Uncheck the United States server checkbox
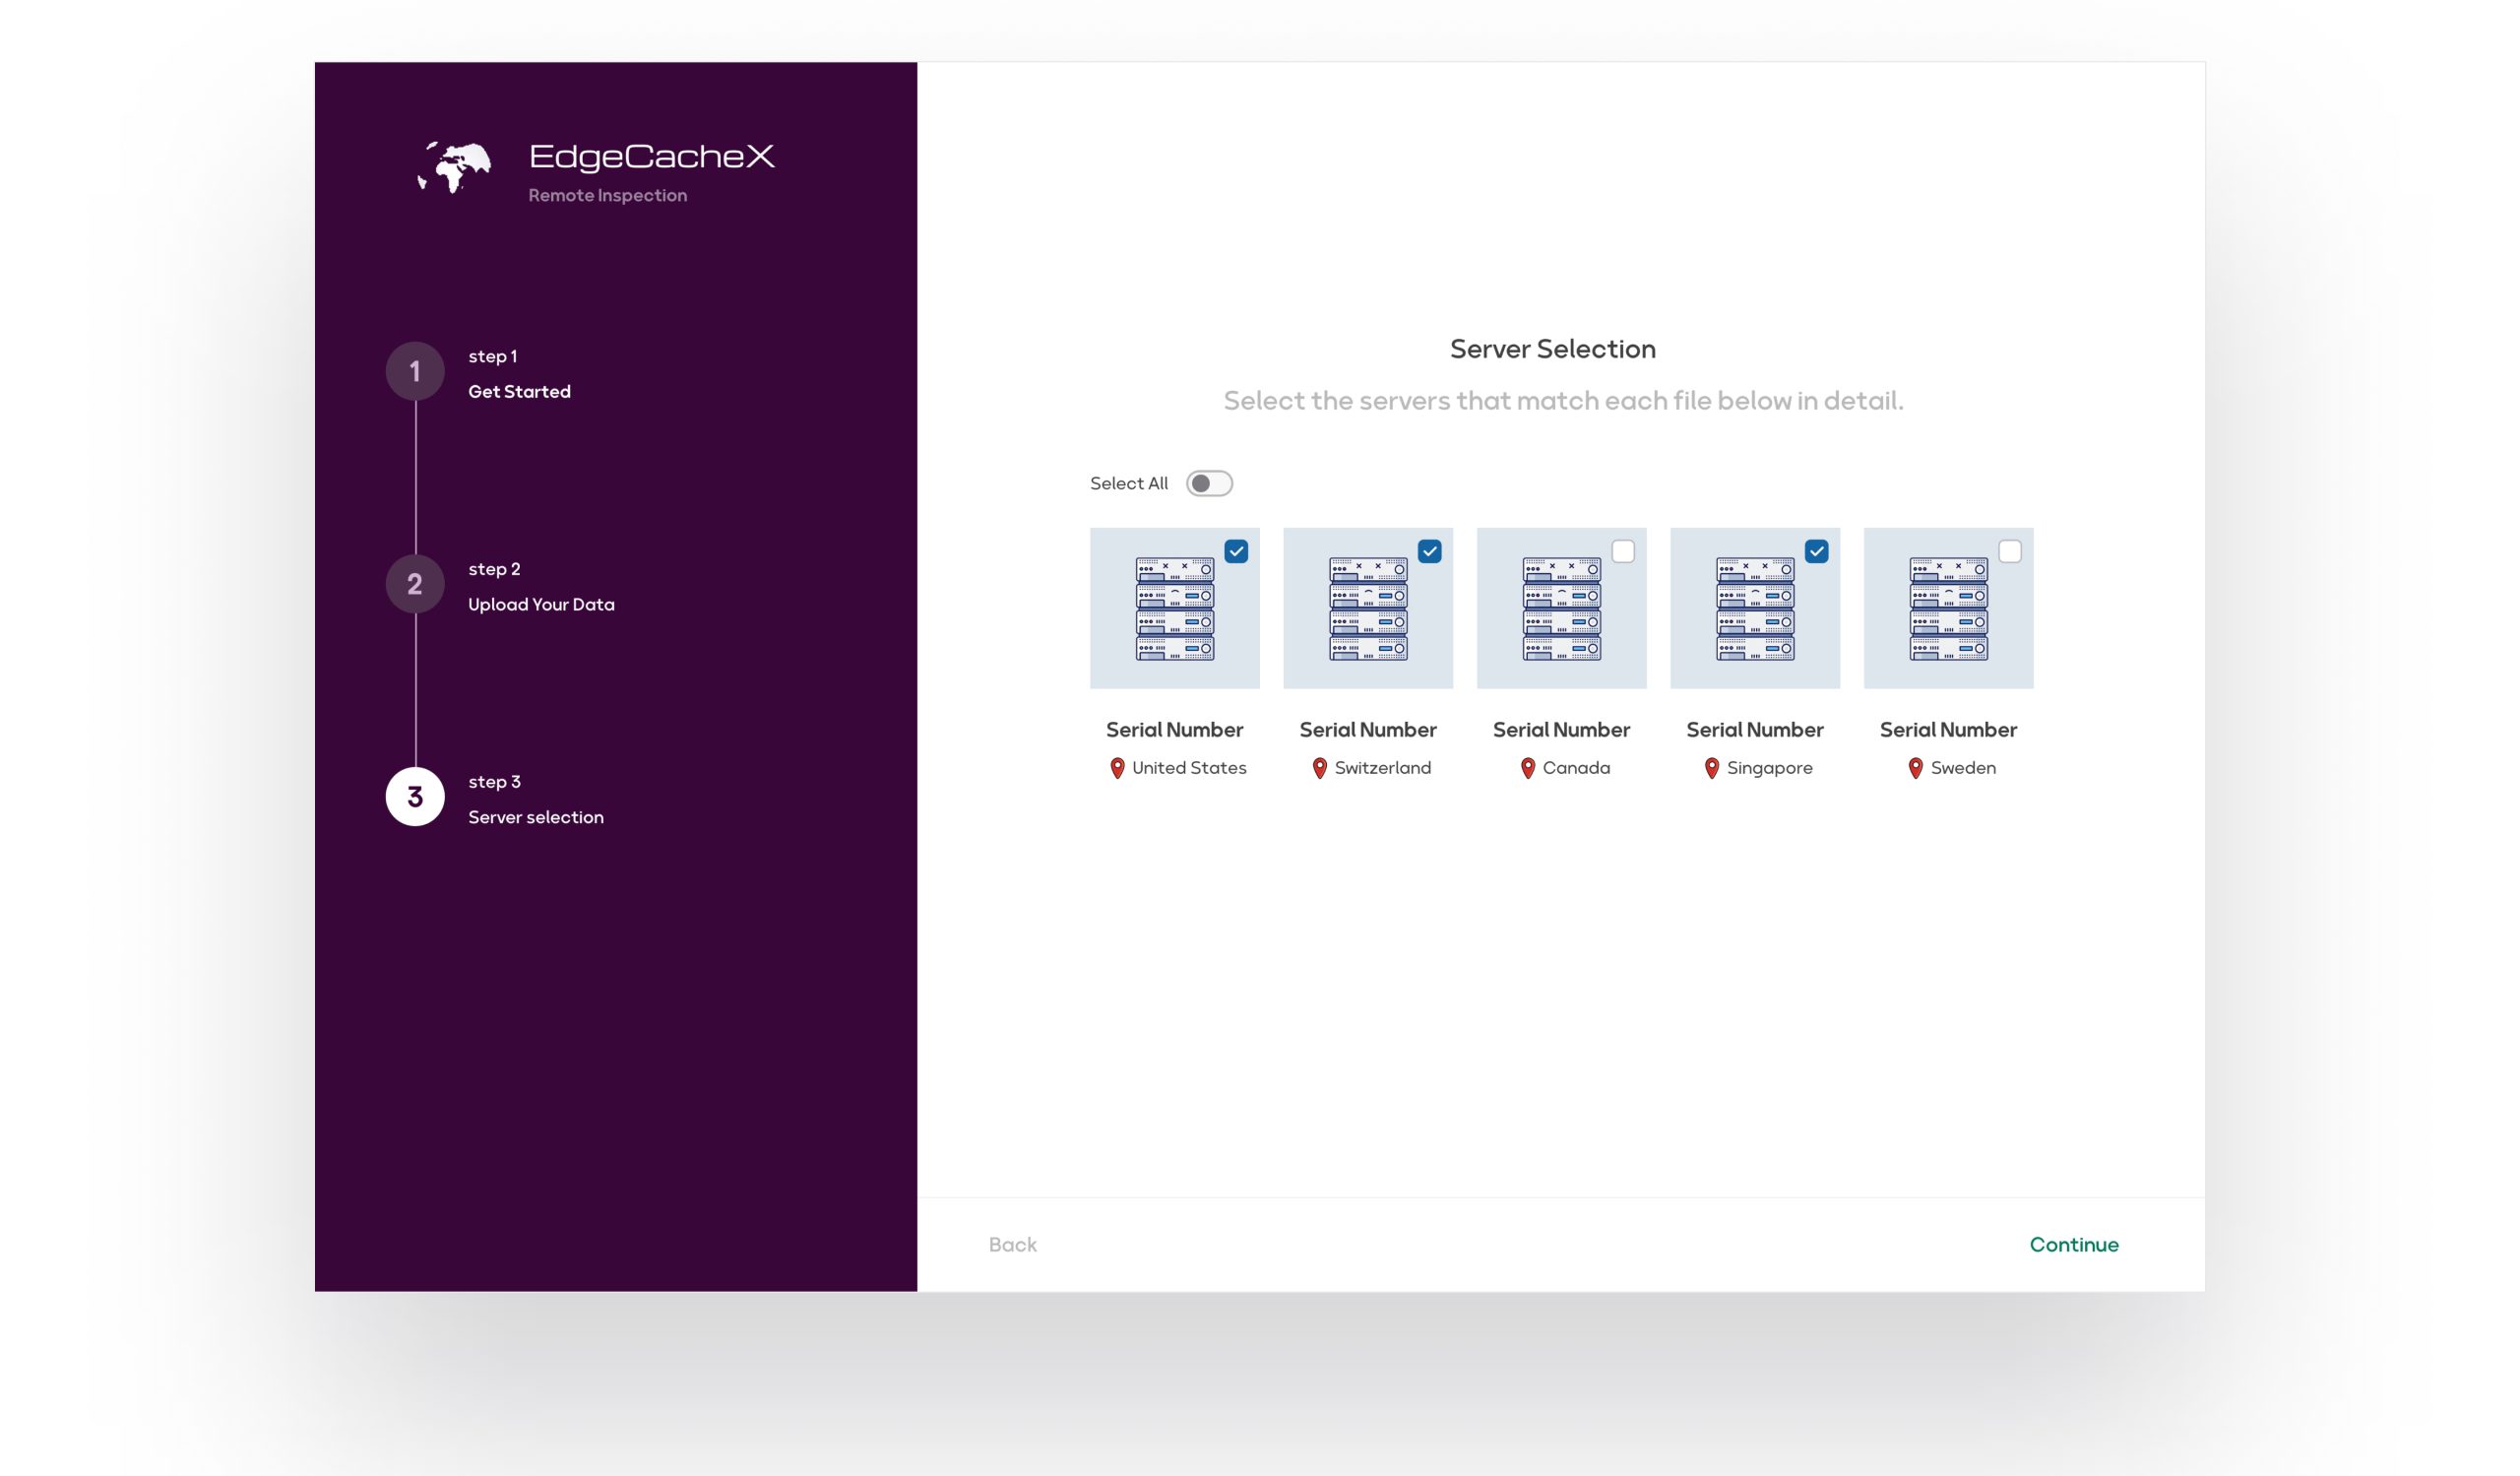The image size is (2520, 1476). [x=1236, y=551]
